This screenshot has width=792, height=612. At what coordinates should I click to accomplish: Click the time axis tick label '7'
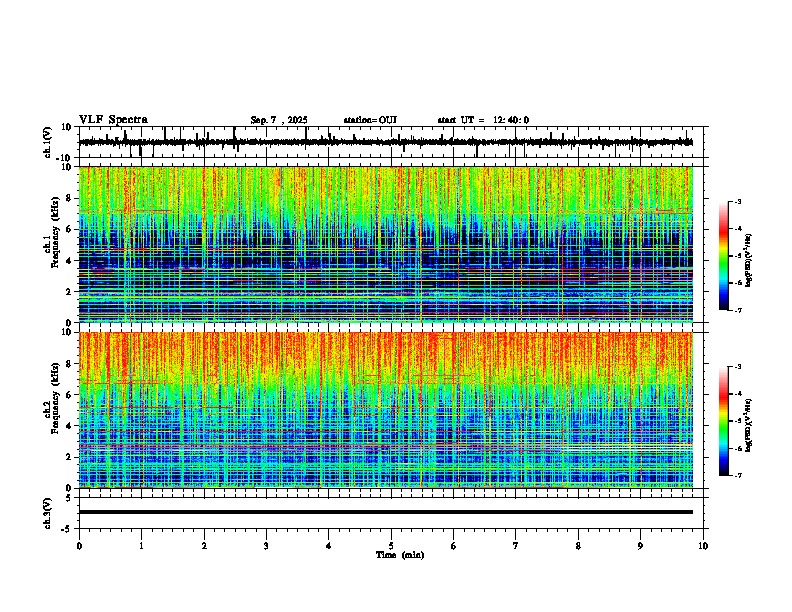(x=516, y=546)
